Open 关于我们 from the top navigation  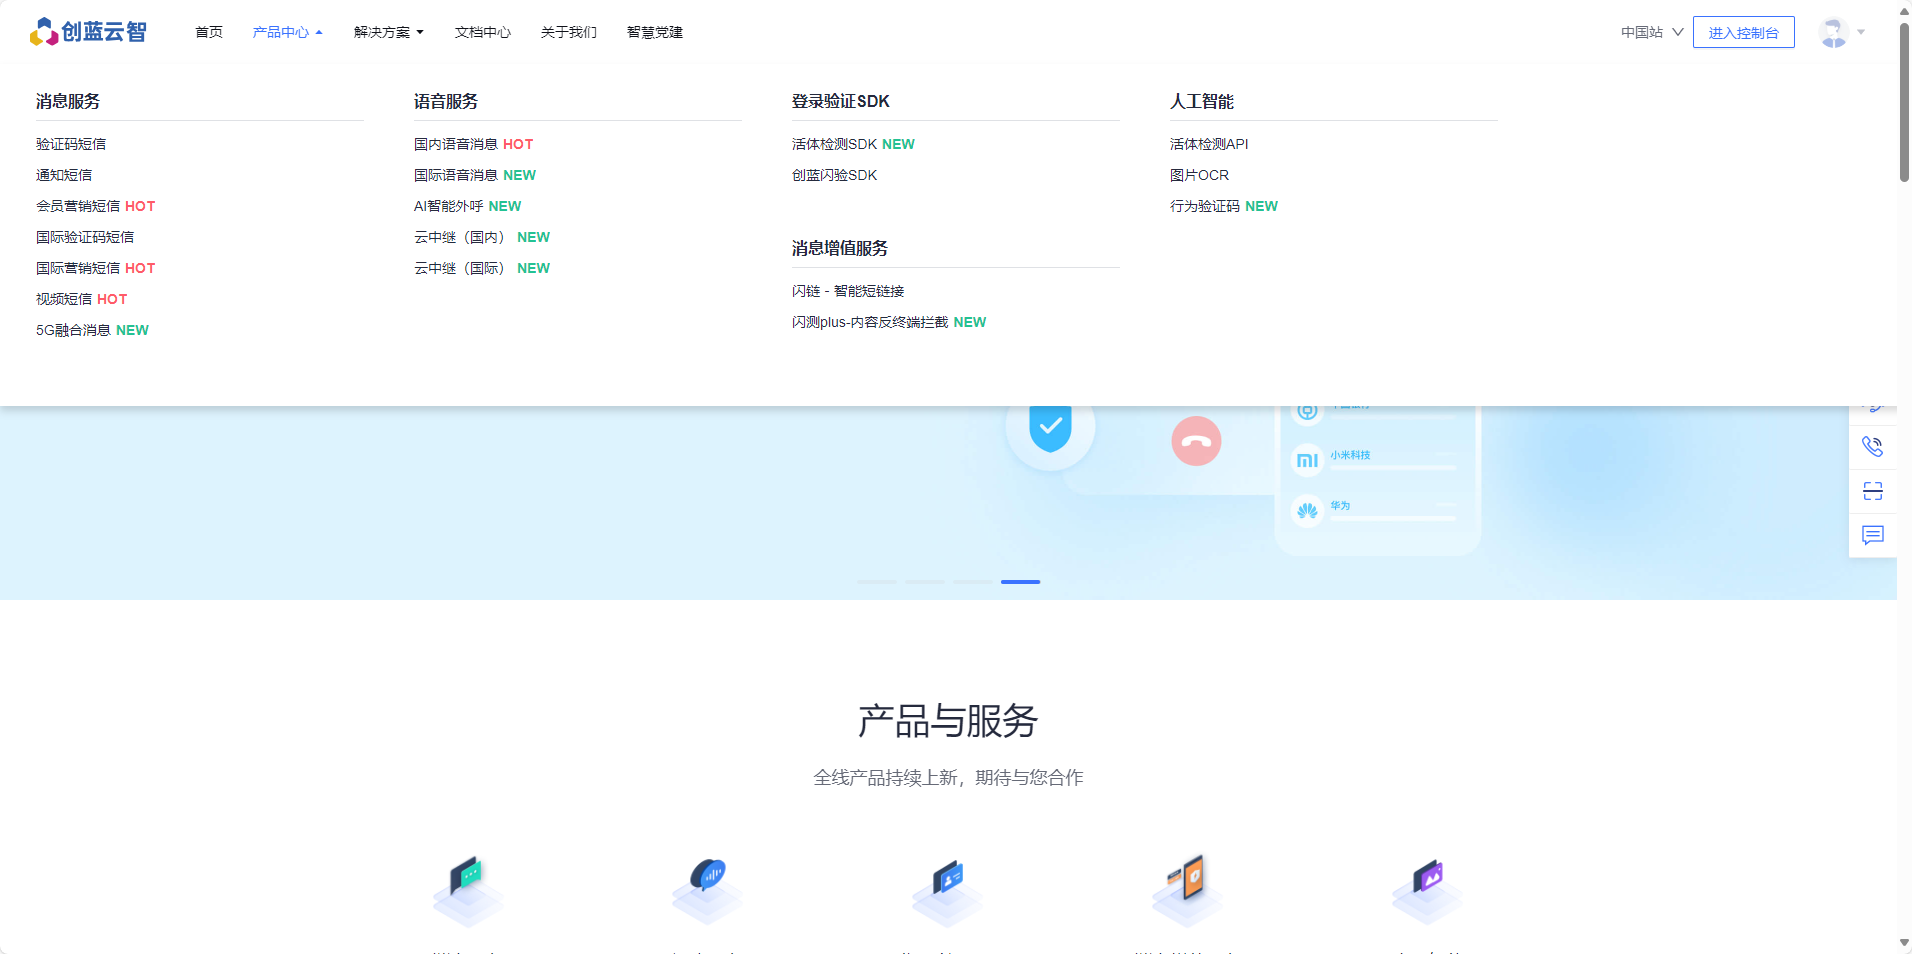(568, 32)
